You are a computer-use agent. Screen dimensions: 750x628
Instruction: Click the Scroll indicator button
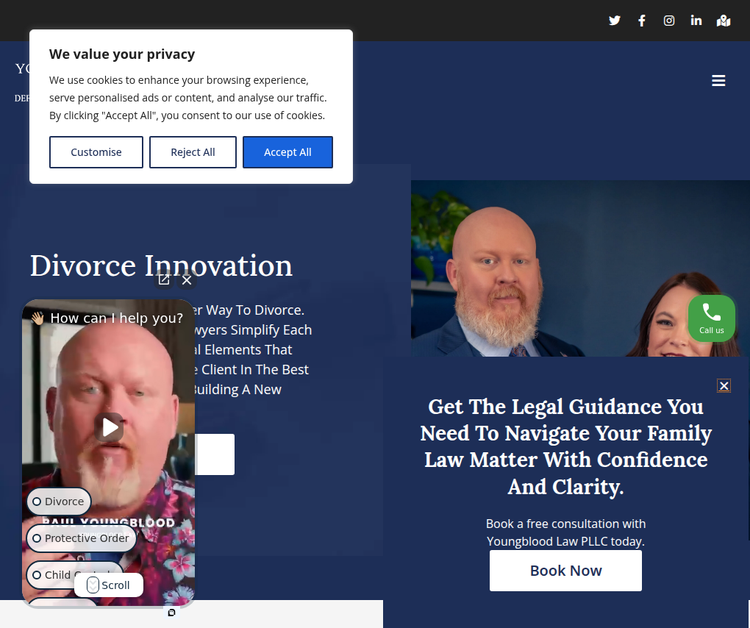(109, 585)
